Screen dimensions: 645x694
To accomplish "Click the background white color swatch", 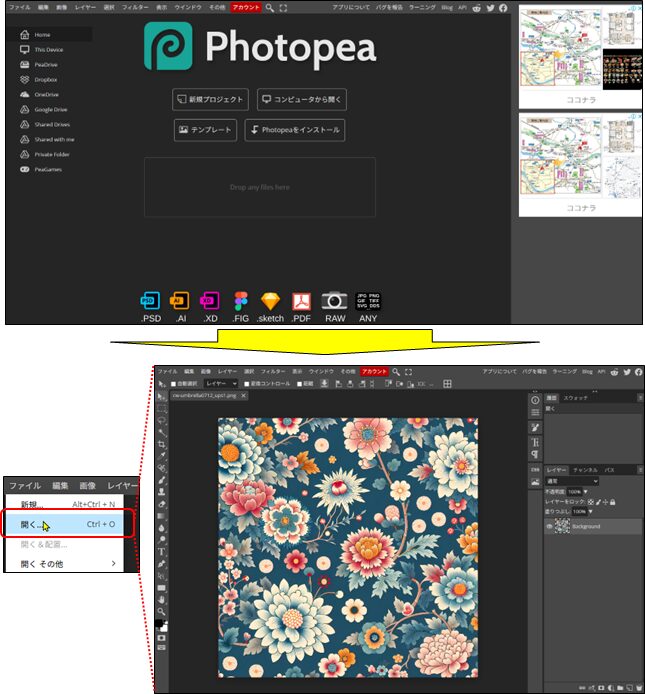I will pyautogui.click(x=164, y=628).
